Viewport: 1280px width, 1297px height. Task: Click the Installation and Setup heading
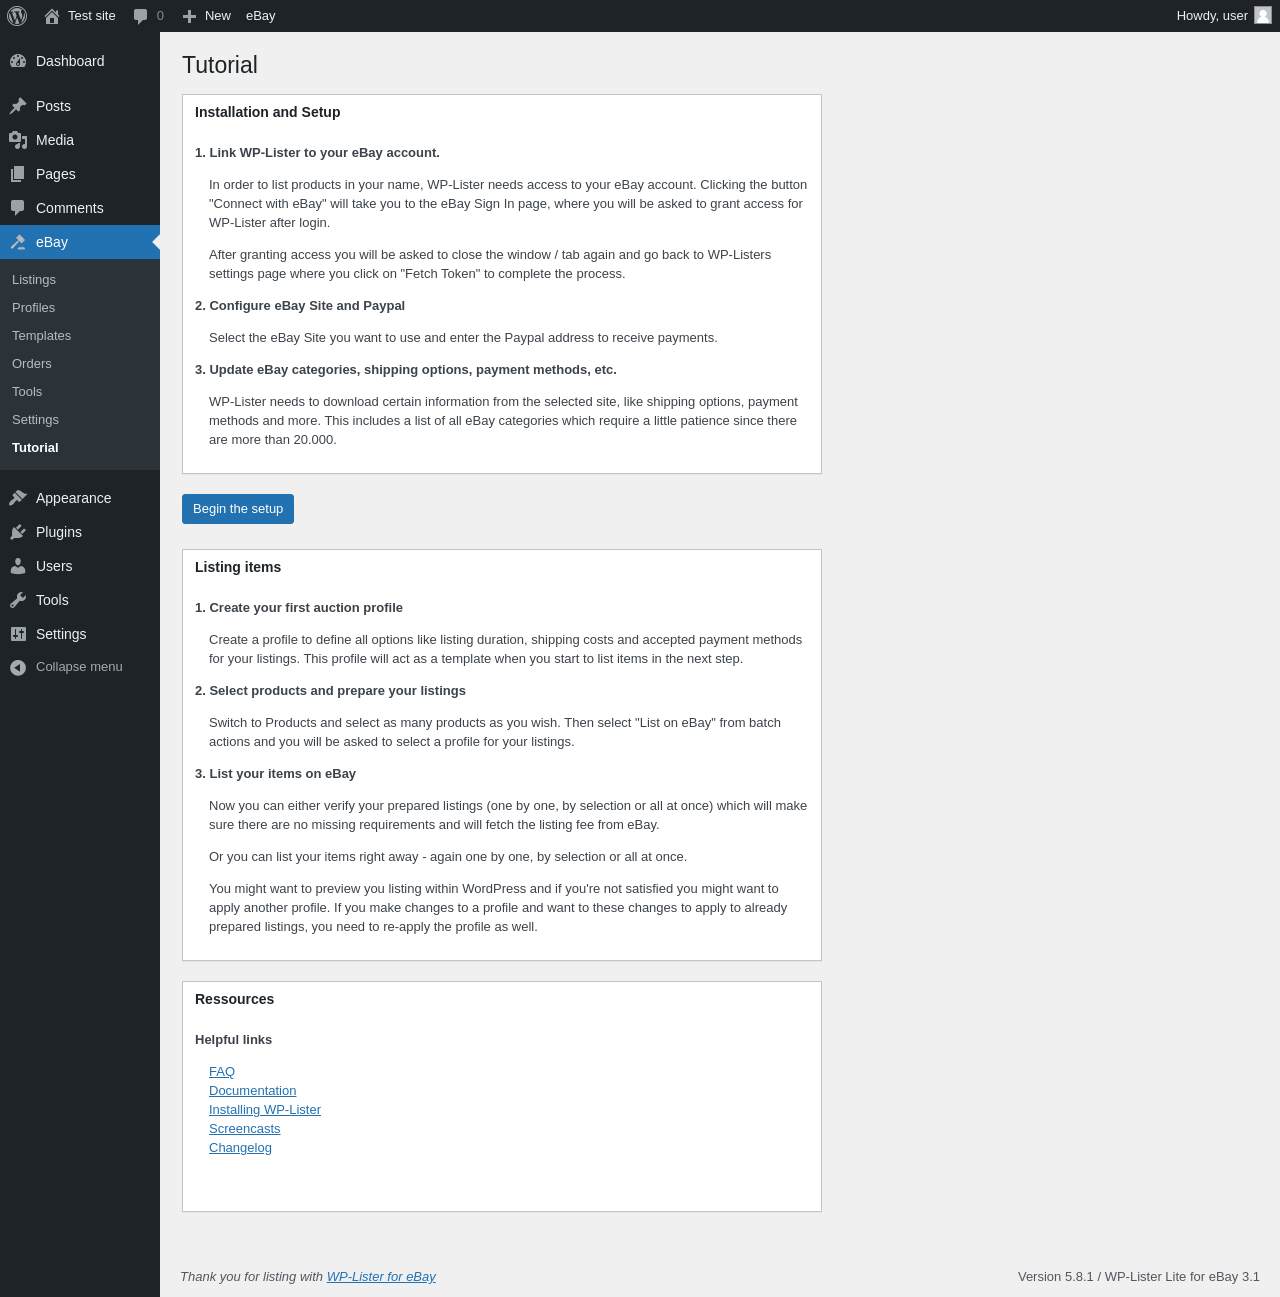[x=267, y=112]
